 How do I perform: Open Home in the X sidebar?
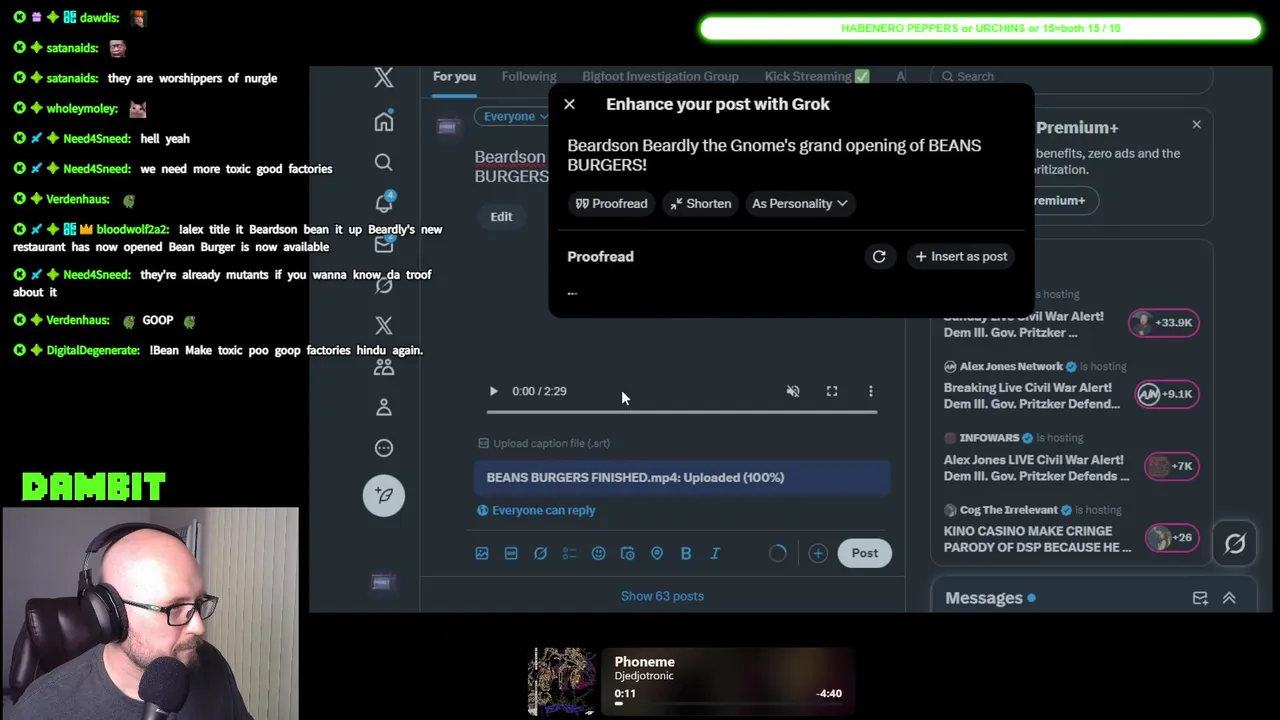point(384,121)
